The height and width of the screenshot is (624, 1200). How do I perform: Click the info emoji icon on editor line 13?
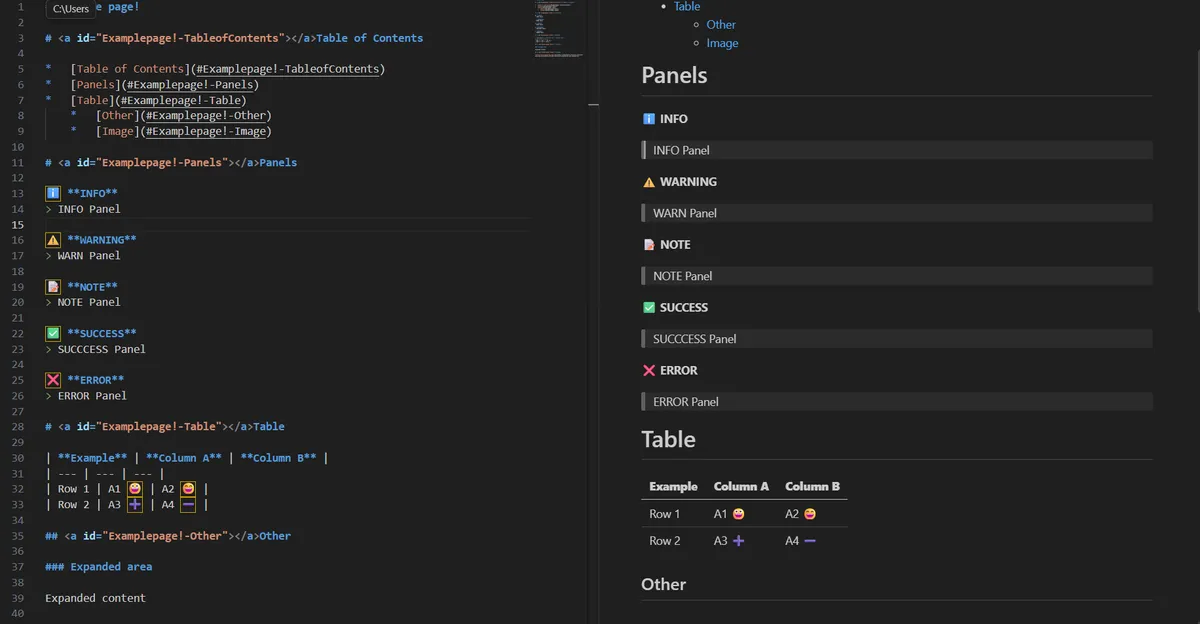click(53, 193)
